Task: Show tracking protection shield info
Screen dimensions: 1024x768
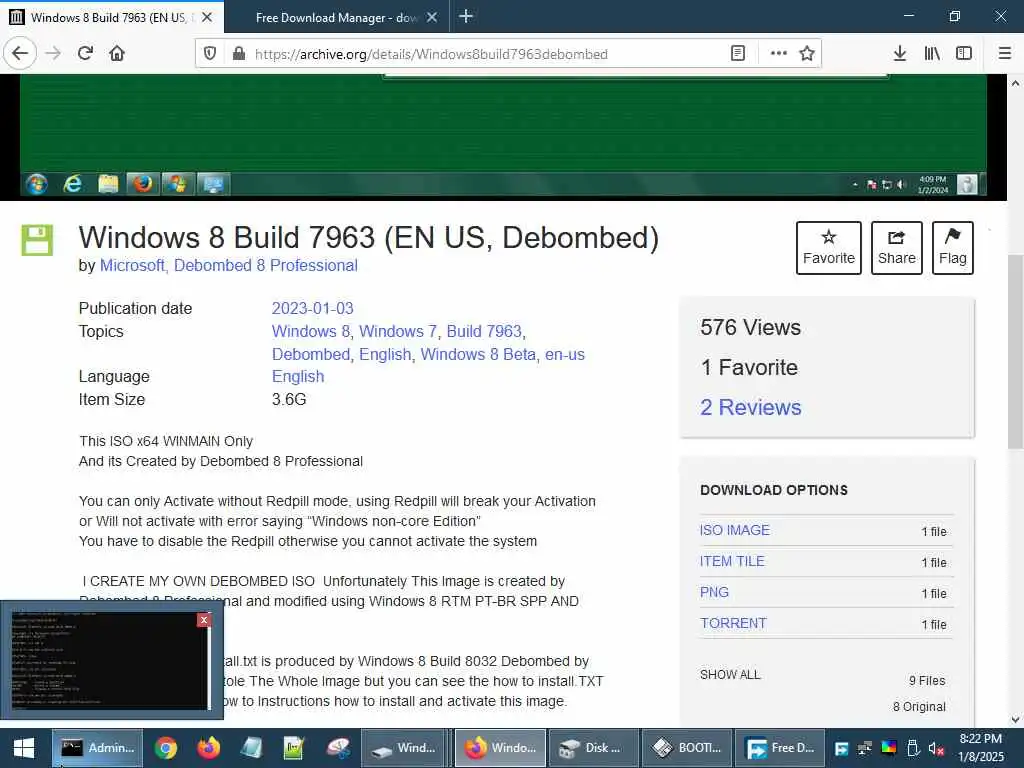Action: pyautogui.click(x=210, y=54)
